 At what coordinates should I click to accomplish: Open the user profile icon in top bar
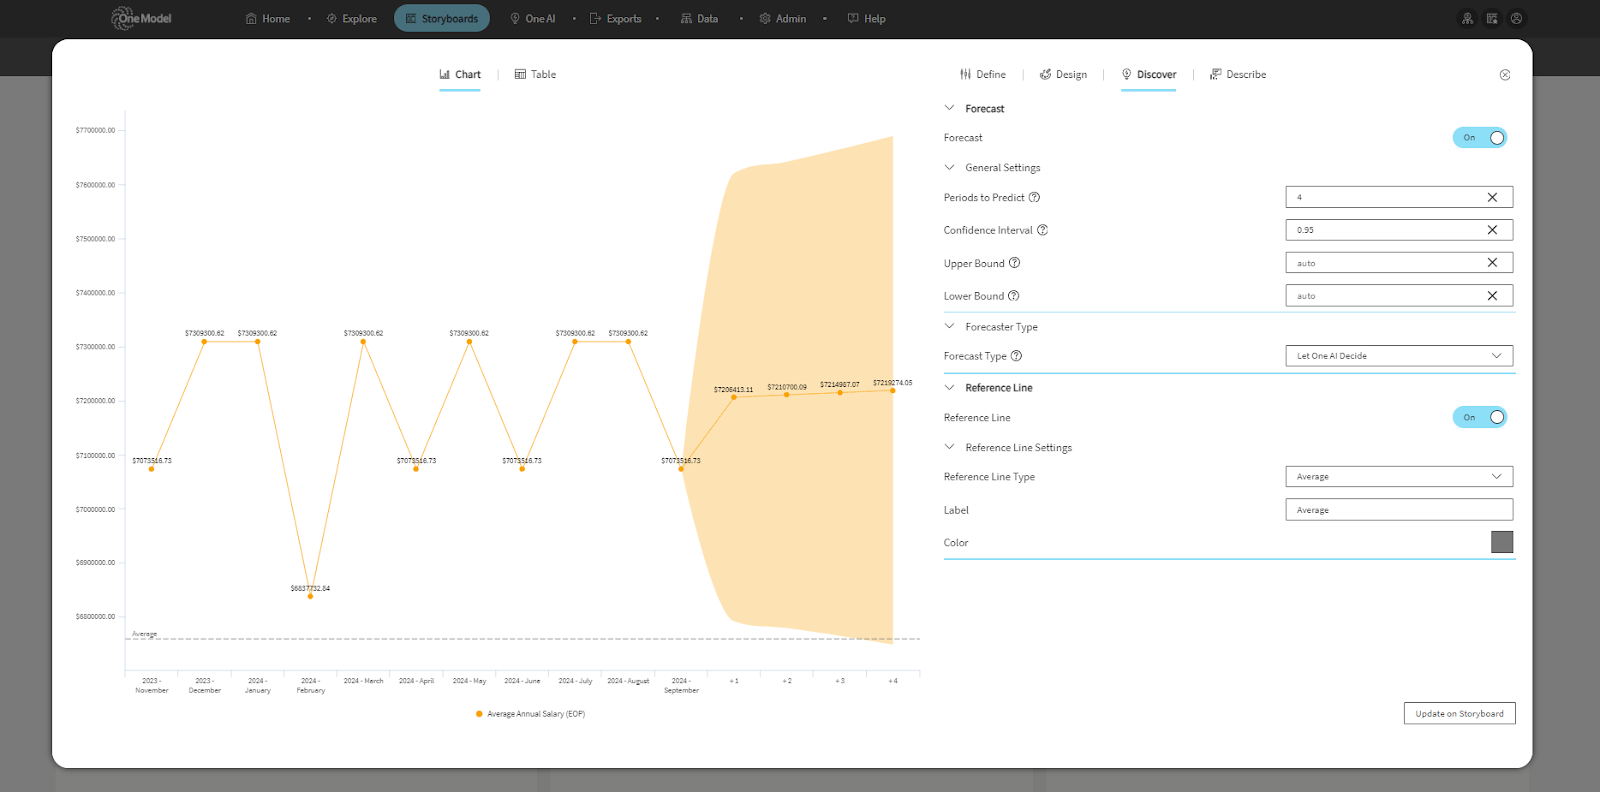point(1517,19)
